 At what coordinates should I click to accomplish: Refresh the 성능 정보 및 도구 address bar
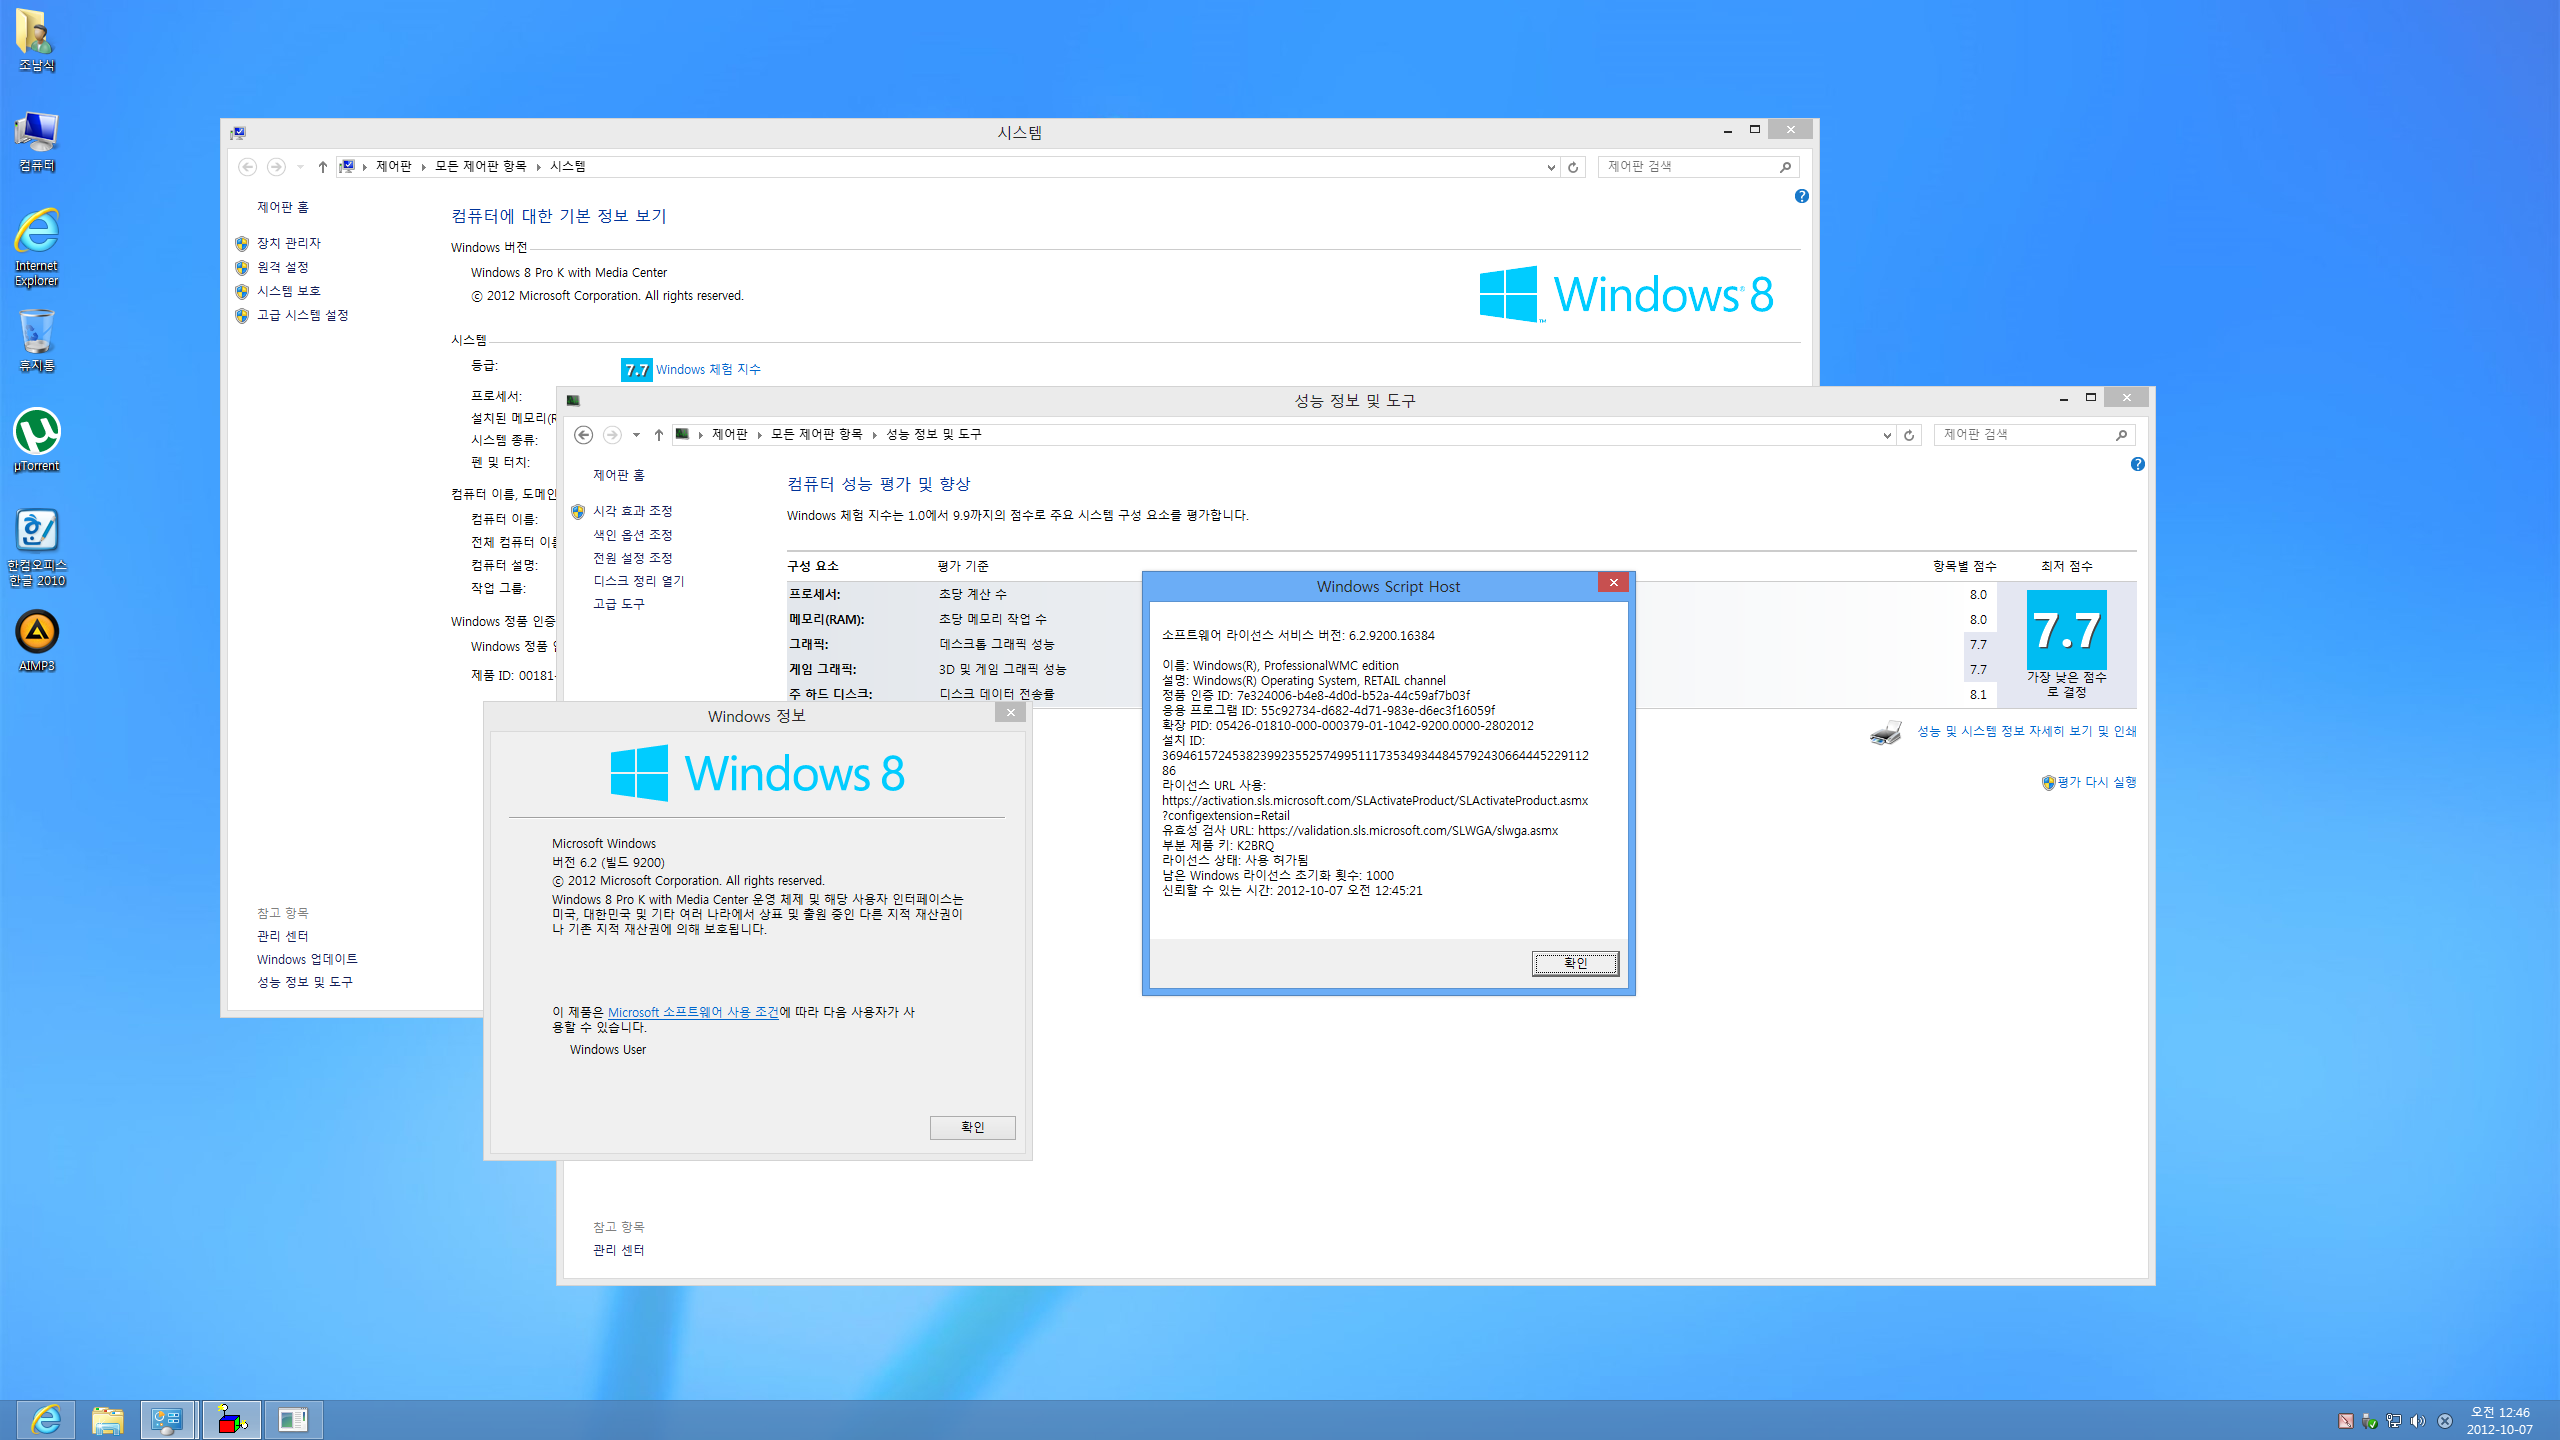(x=1909, y=435)
